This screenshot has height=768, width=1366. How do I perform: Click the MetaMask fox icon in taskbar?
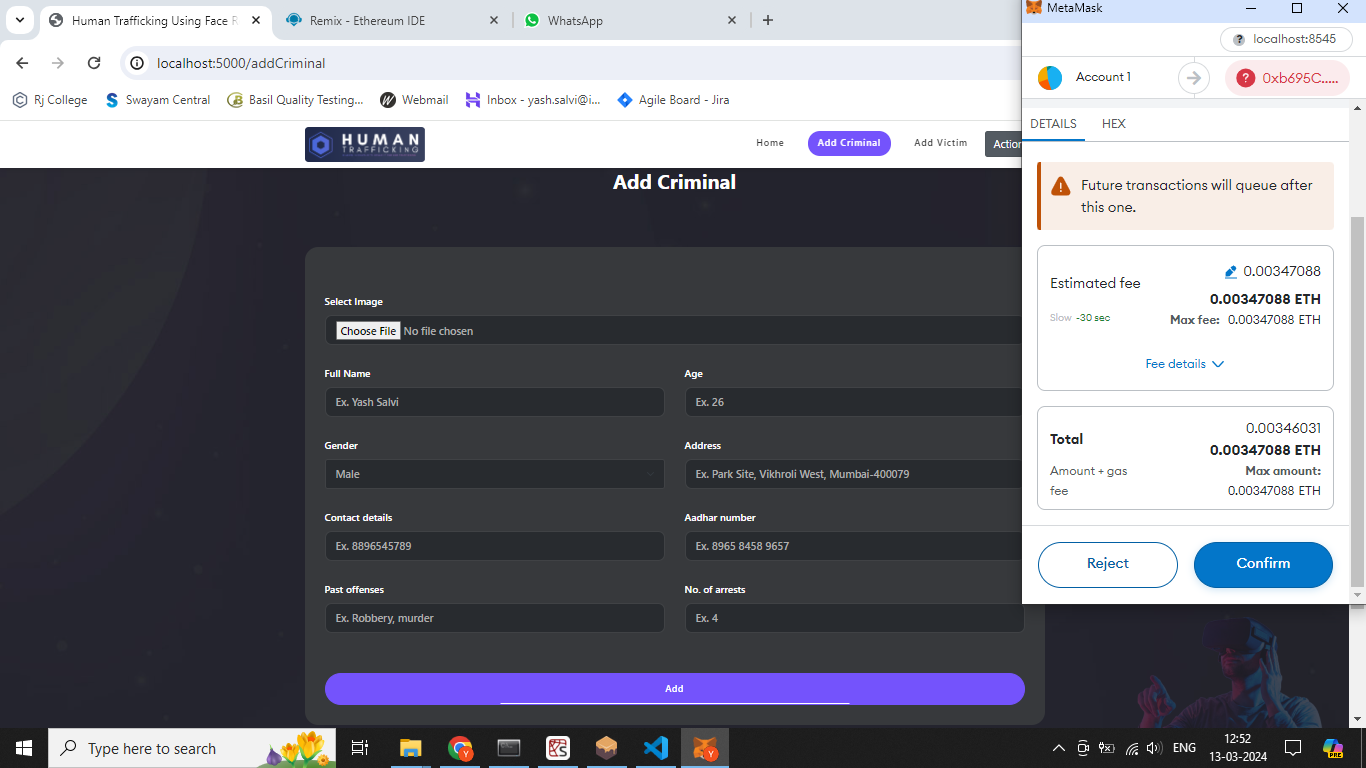705,748
